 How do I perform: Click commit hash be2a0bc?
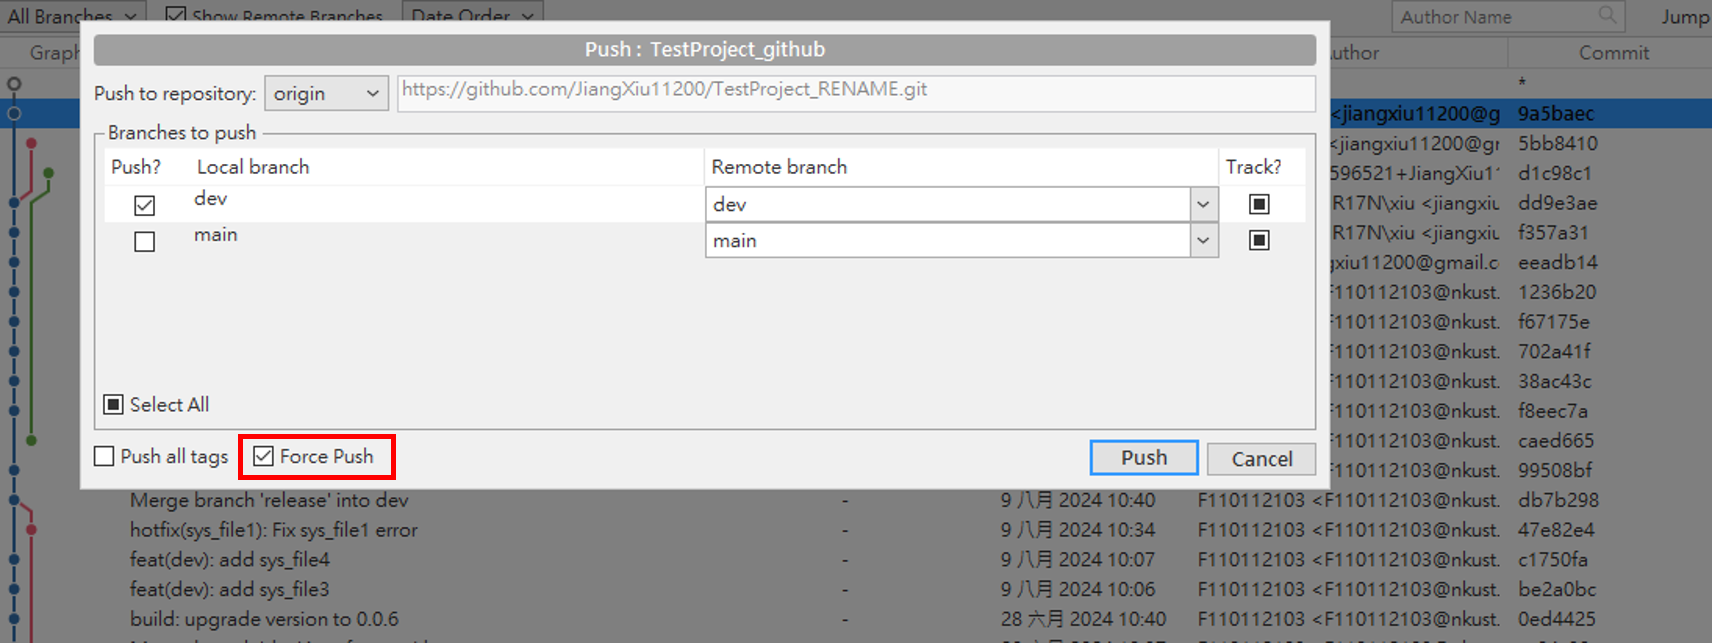tap(1556, 589)
